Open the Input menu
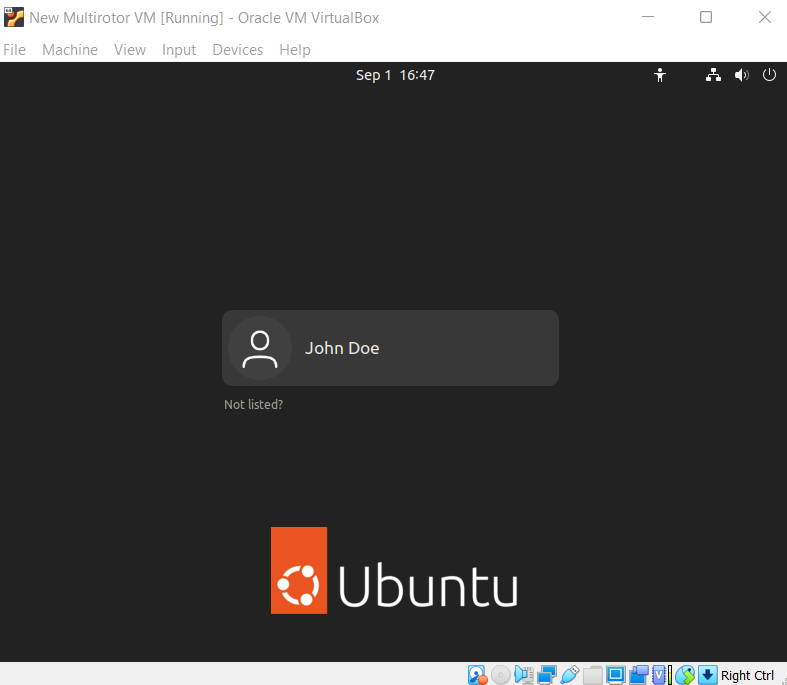 click(x=179, y=50)
